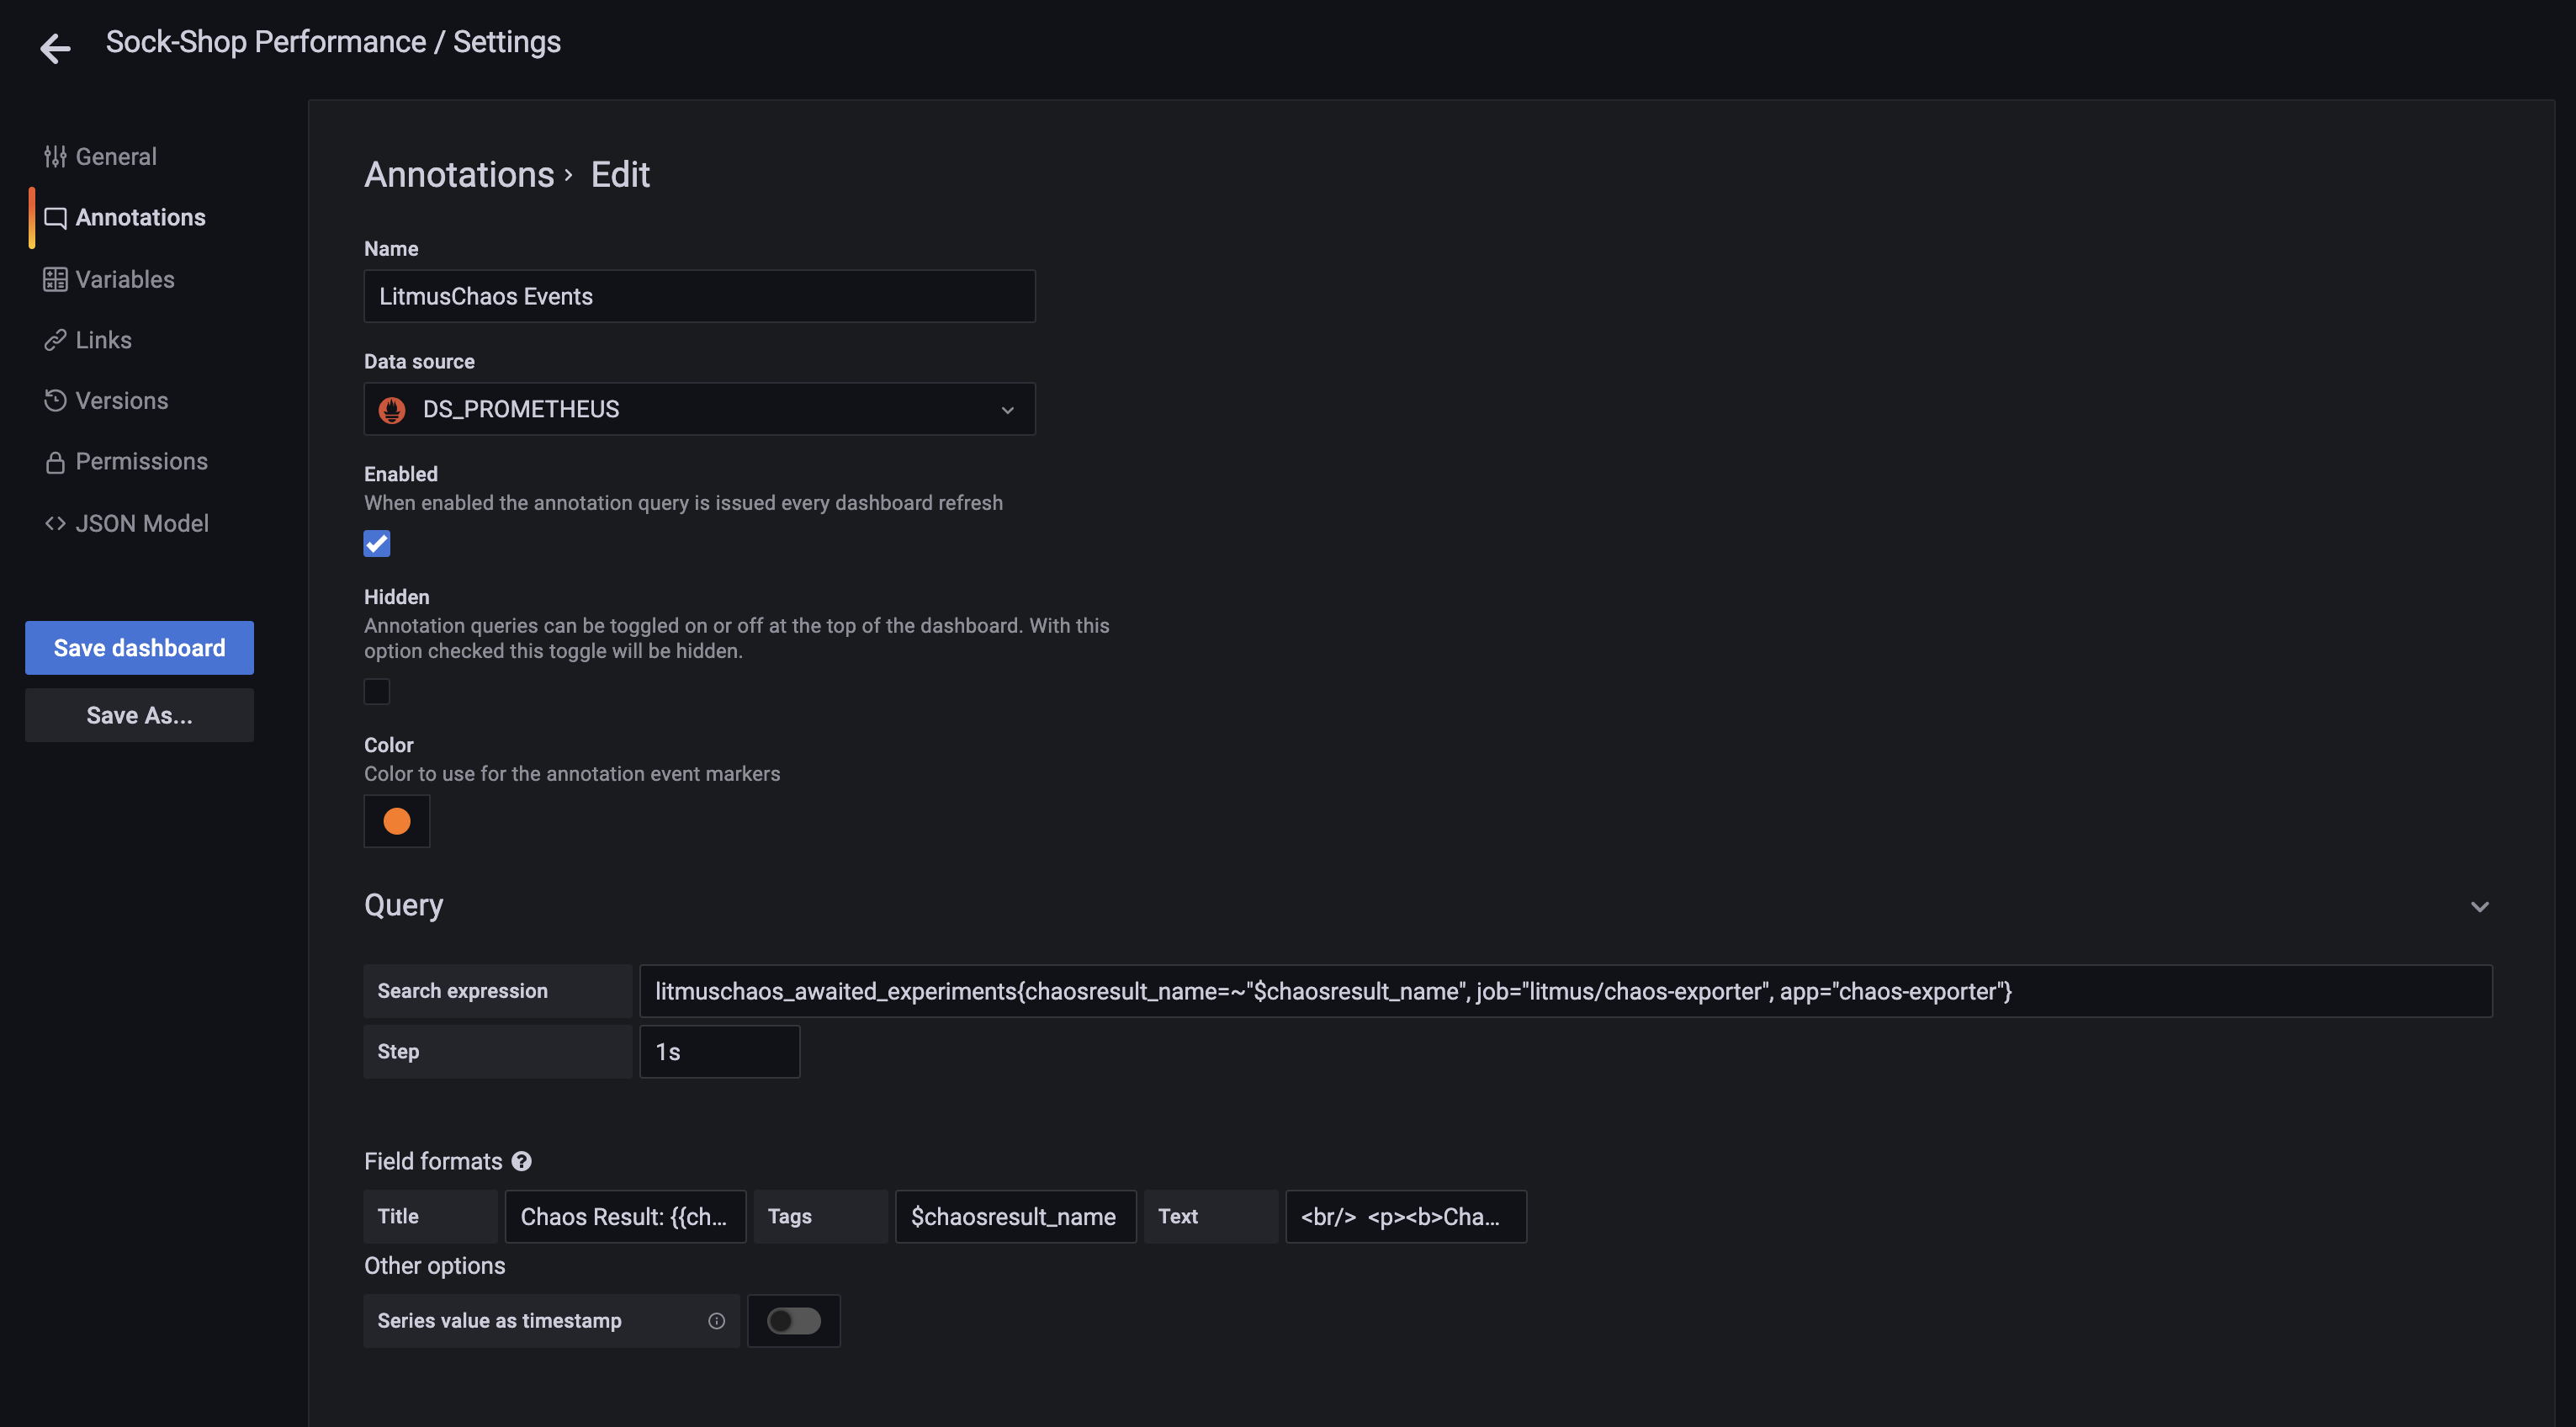This screenshot has width=2576, height=1427.
Task: Click the Save dashboard button
Action: point(139,648)
